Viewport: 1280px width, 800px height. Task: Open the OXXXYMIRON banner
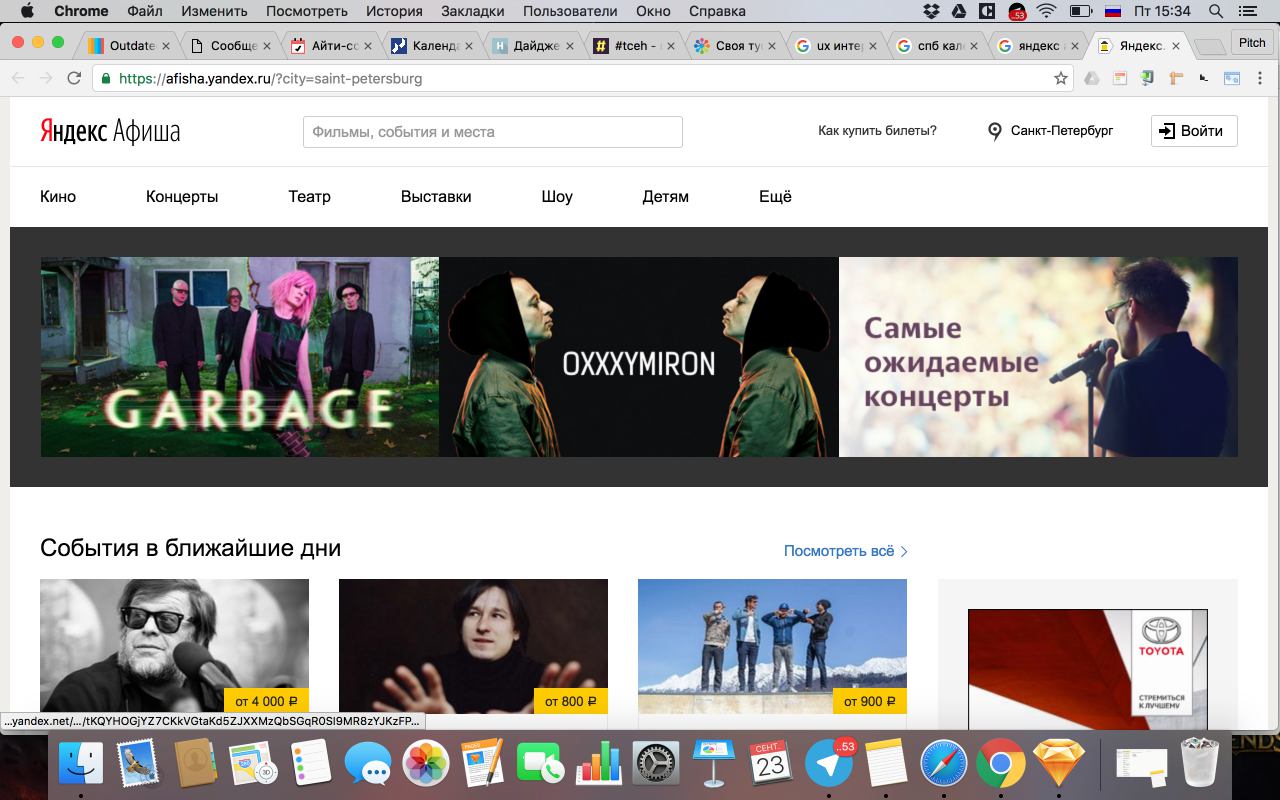click(639, 357)
